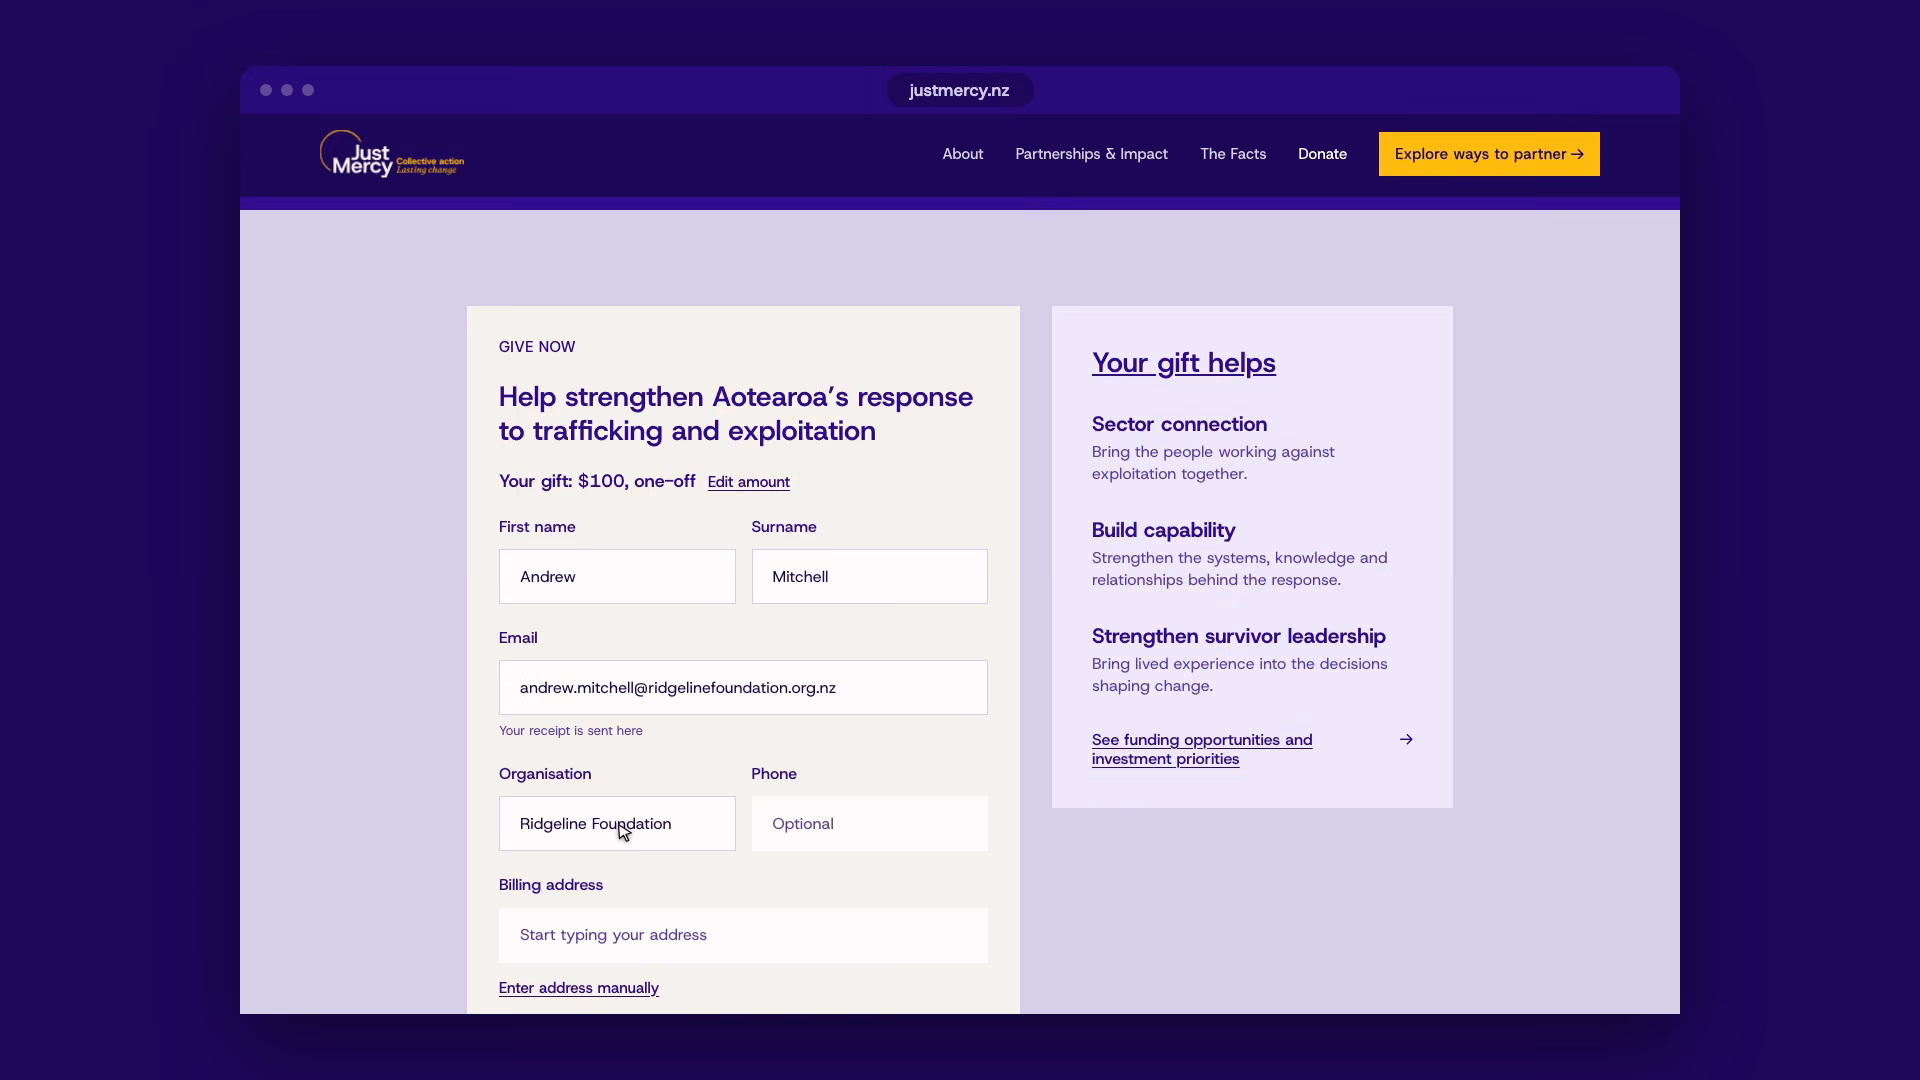Viewport: 1920px width, 1080px height.
Task: Click the GIVE NOW label
Action: click(537, 347)
